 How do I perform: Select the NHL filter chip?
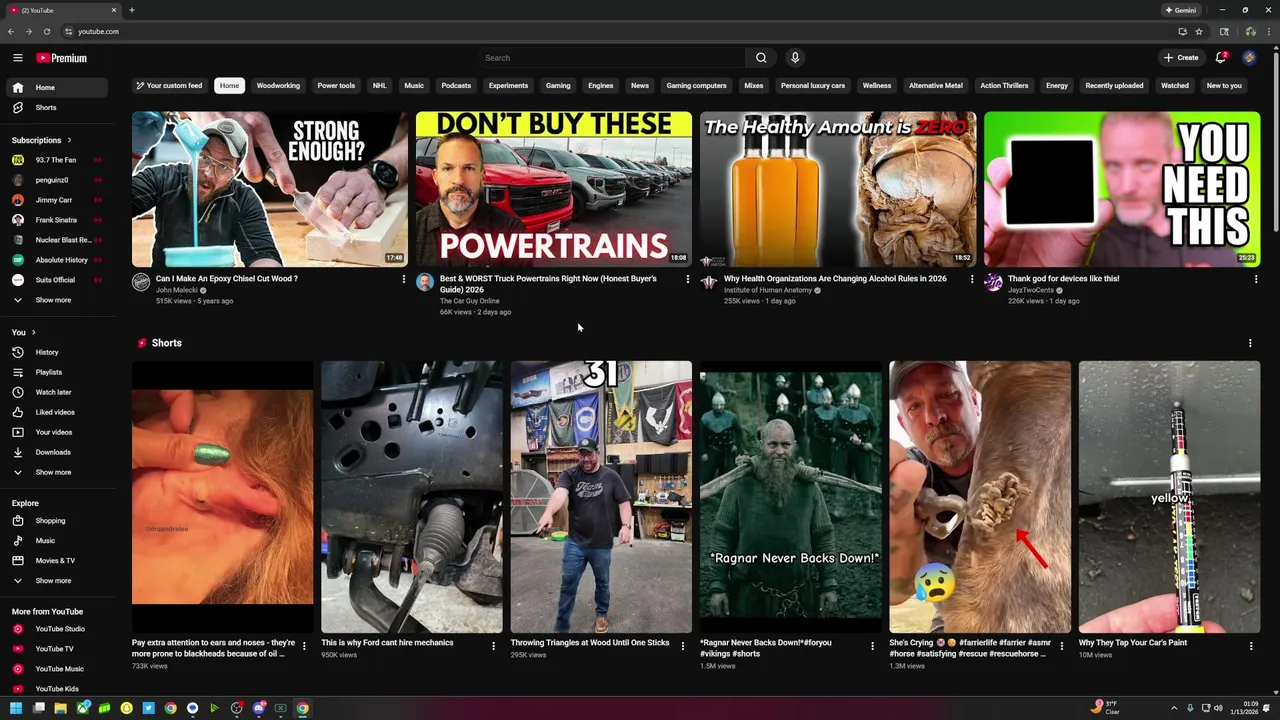(x=380, y=86)
